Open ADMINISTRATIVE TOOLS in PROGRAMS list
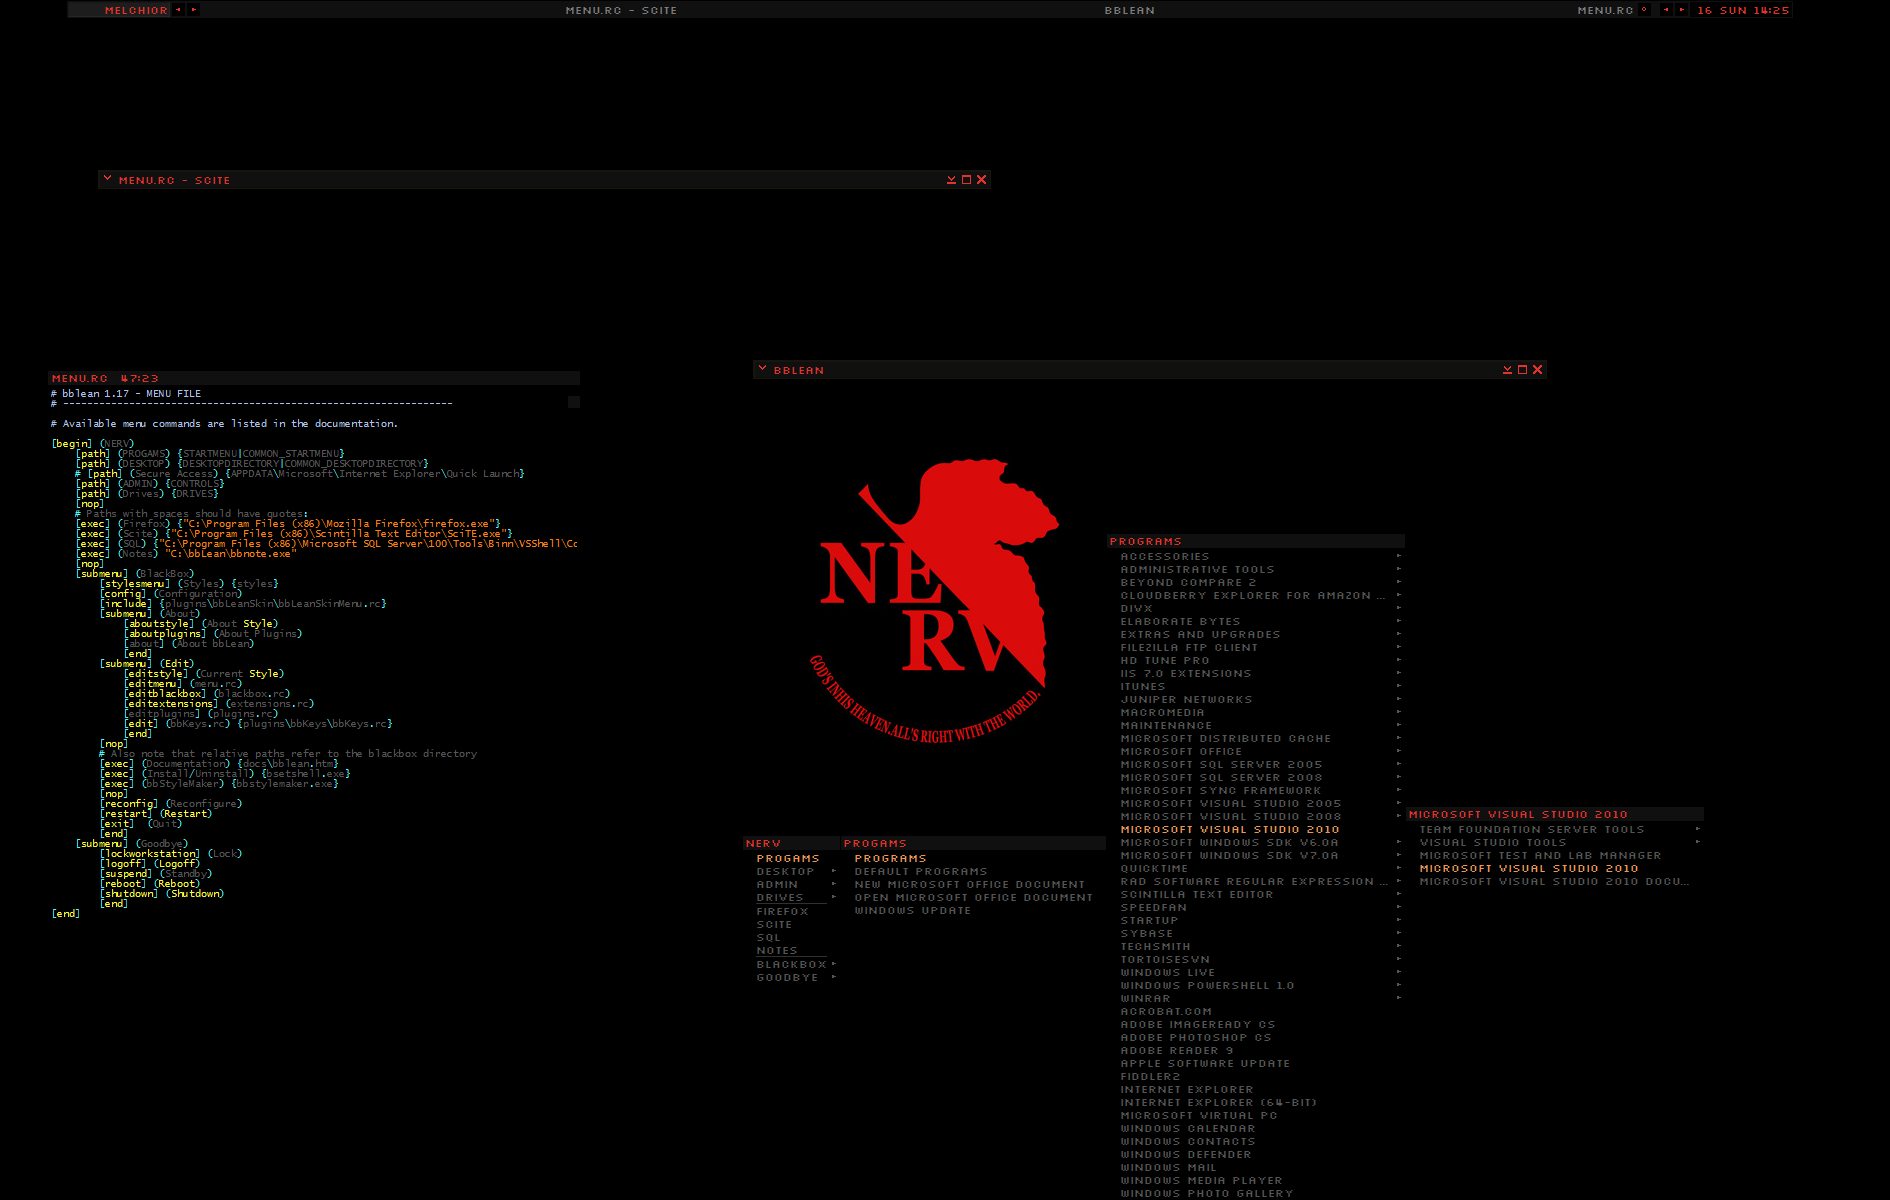 point(1197,569)
